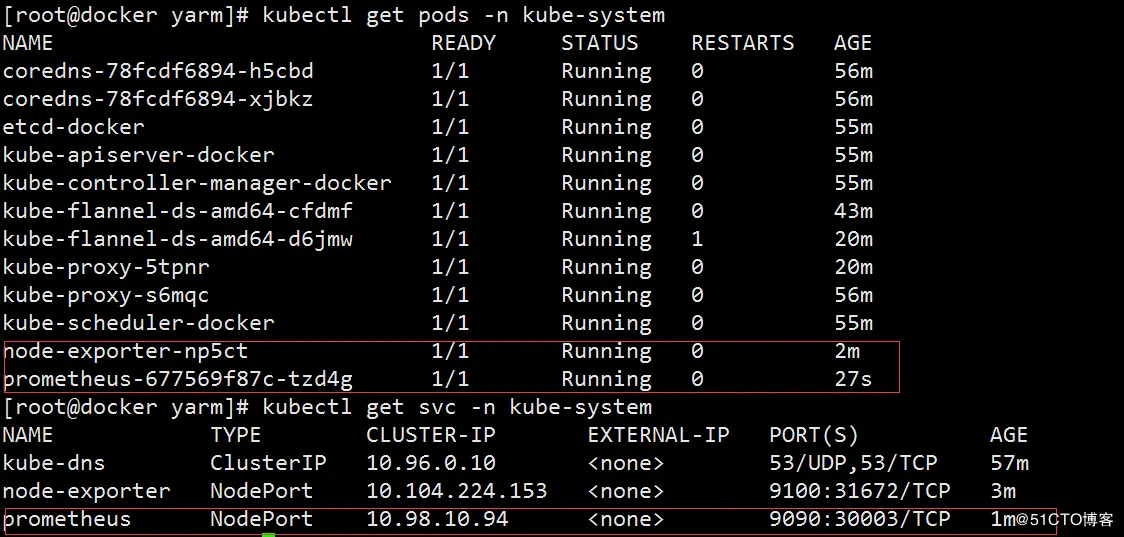The height and width of the screenshot is (537, 1124).
Task: Click the kube-flannel-ds-amd64-d6jmw pod row
Action: (x=438, y=239)
